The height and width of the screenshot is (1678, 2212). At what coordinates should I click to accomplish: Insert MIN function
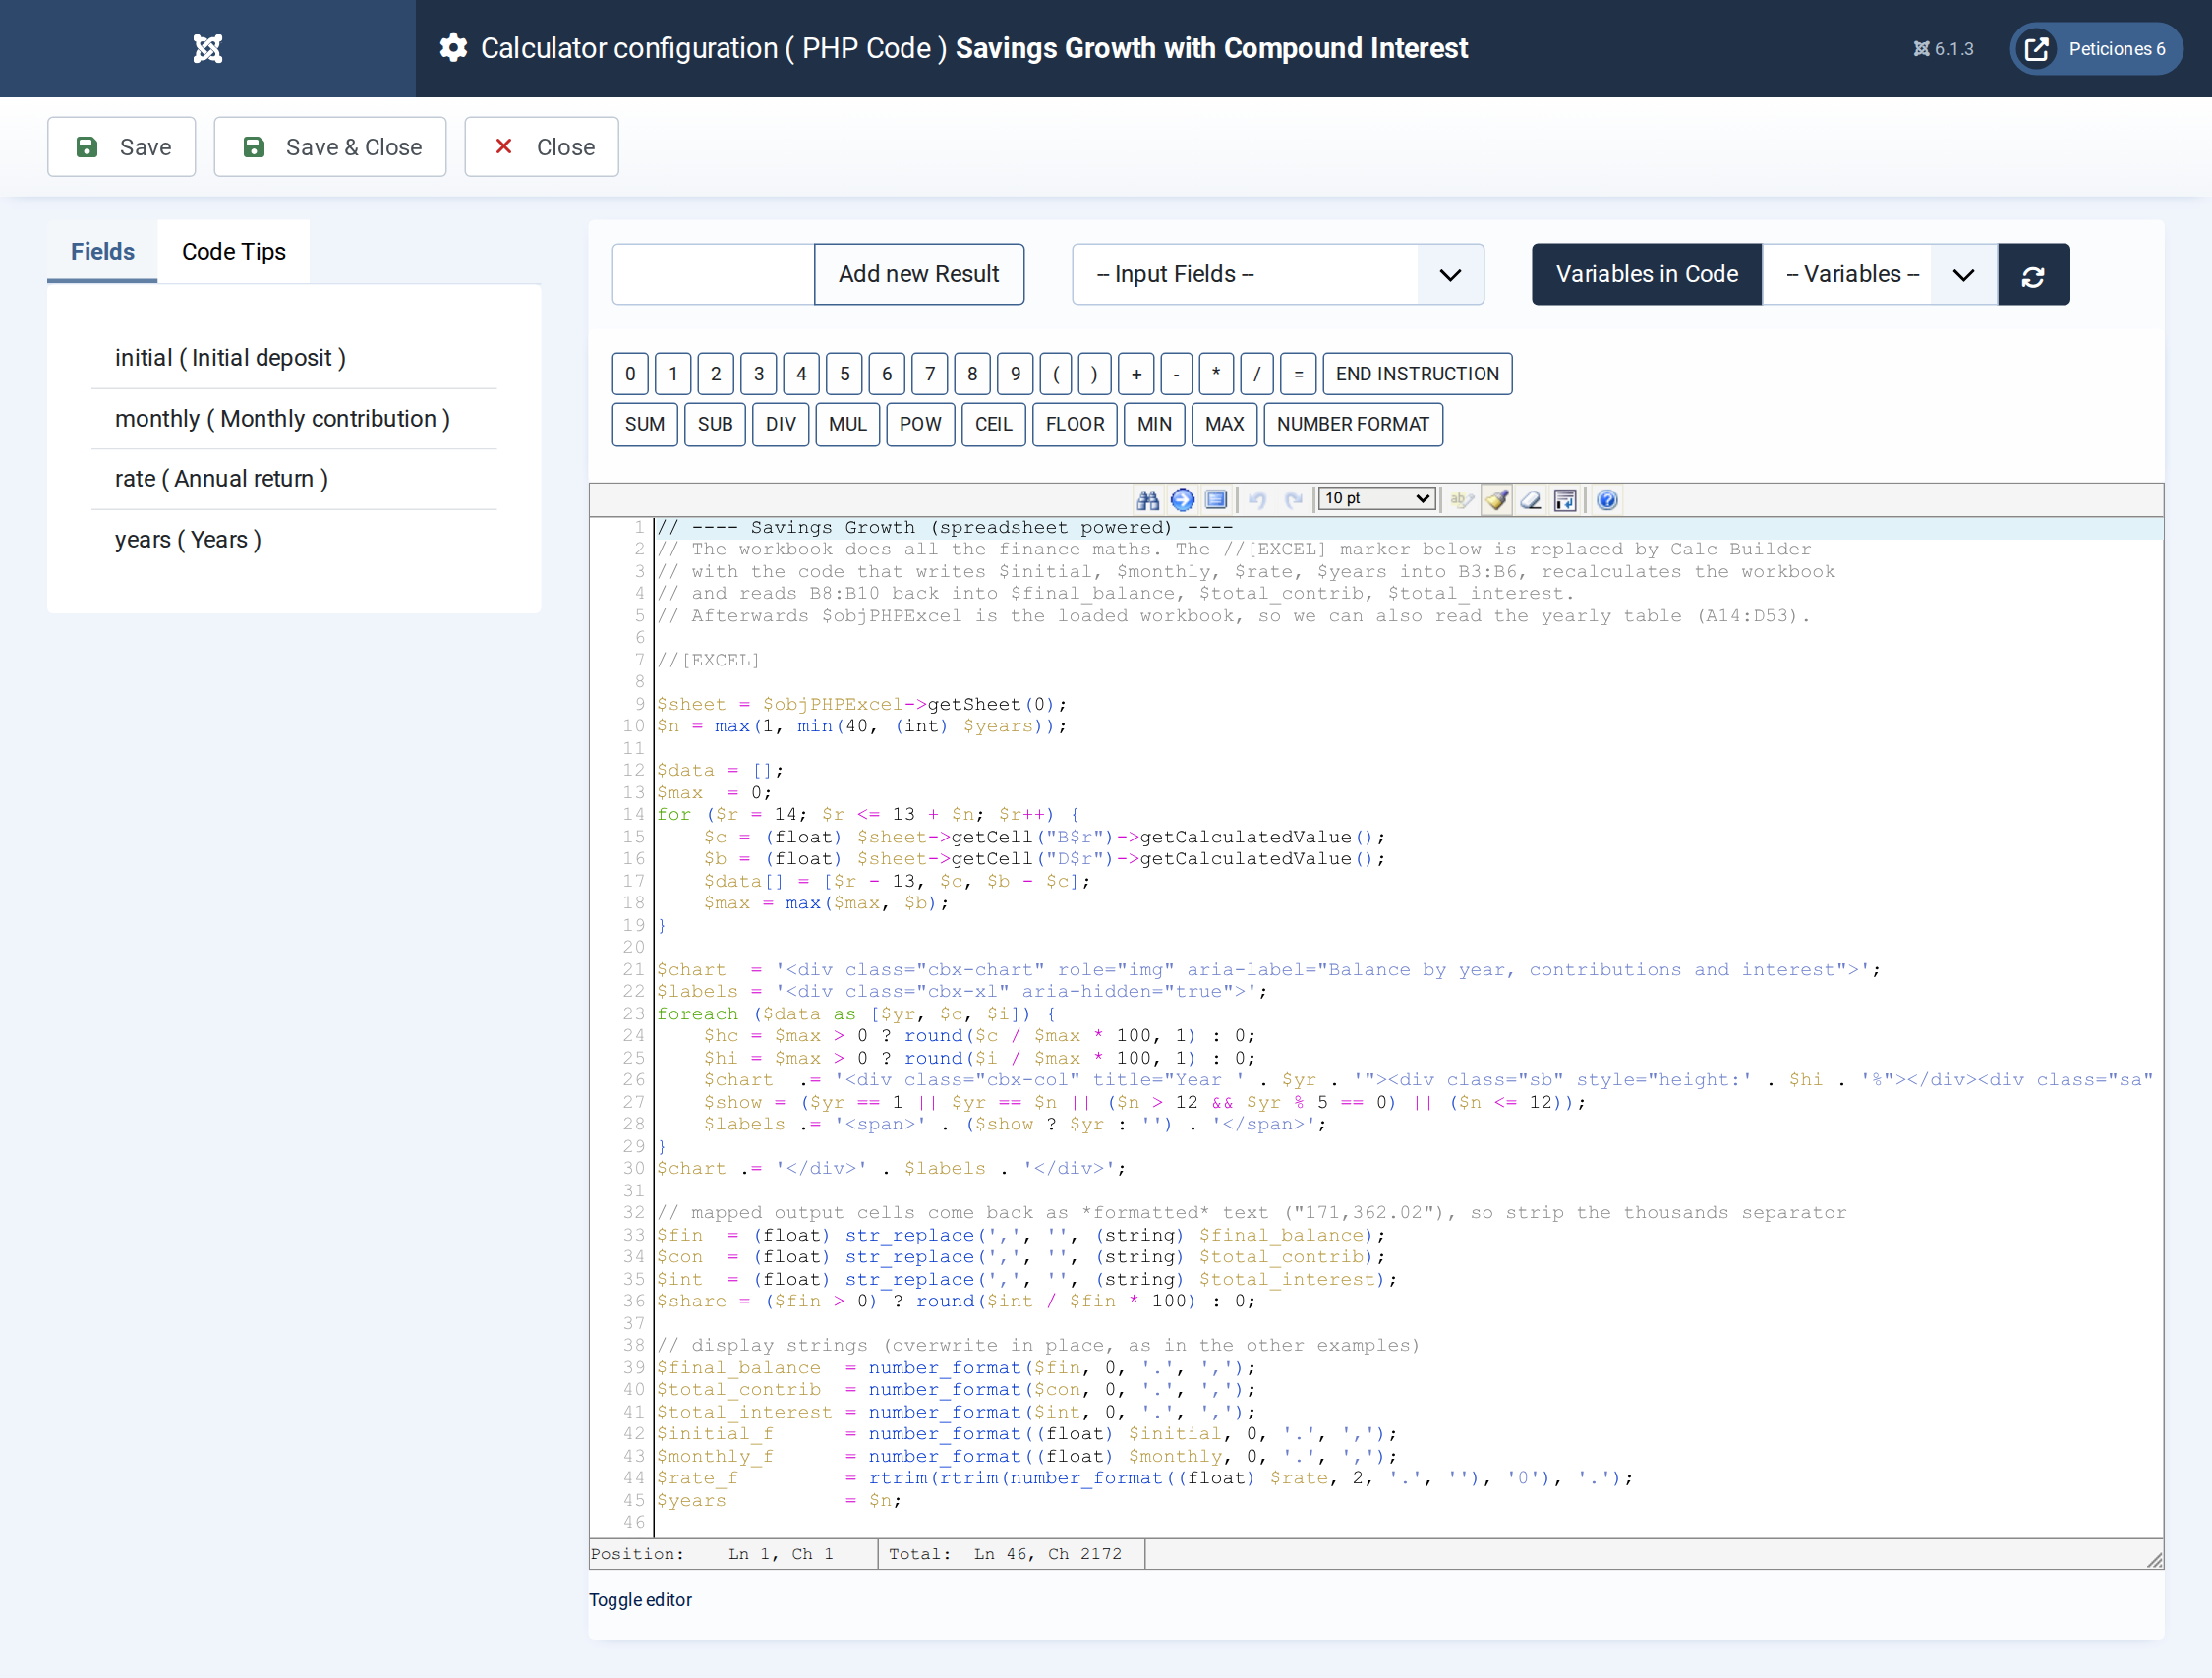pos(1154,424)
